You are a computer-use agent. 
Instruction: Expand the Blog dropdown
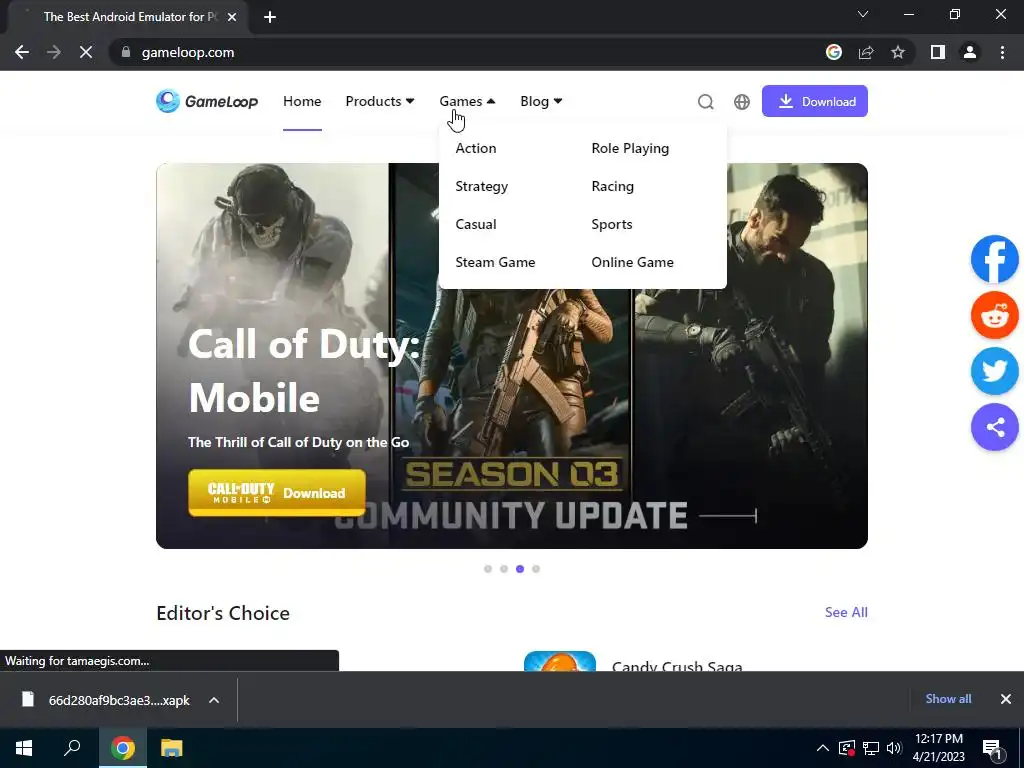[x=541, y=101]
